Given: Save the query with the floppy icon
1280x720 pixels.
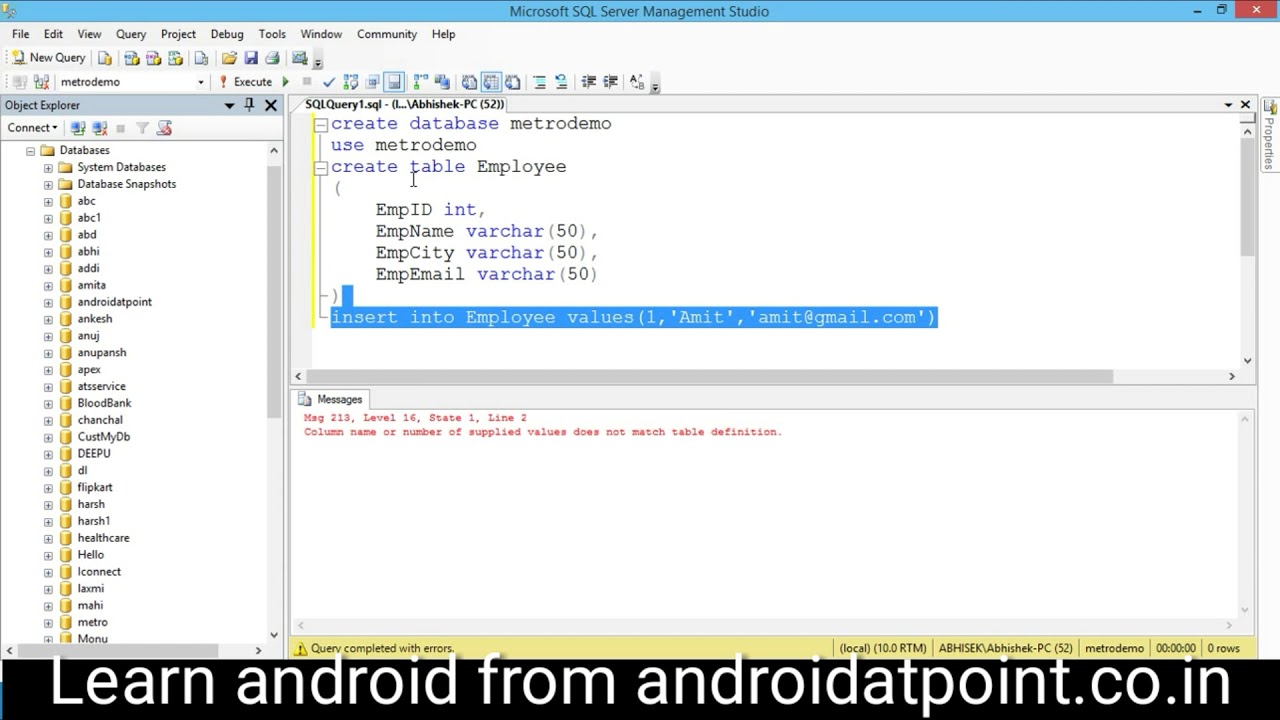Looking at the screenshot, I should coord(251,58).
